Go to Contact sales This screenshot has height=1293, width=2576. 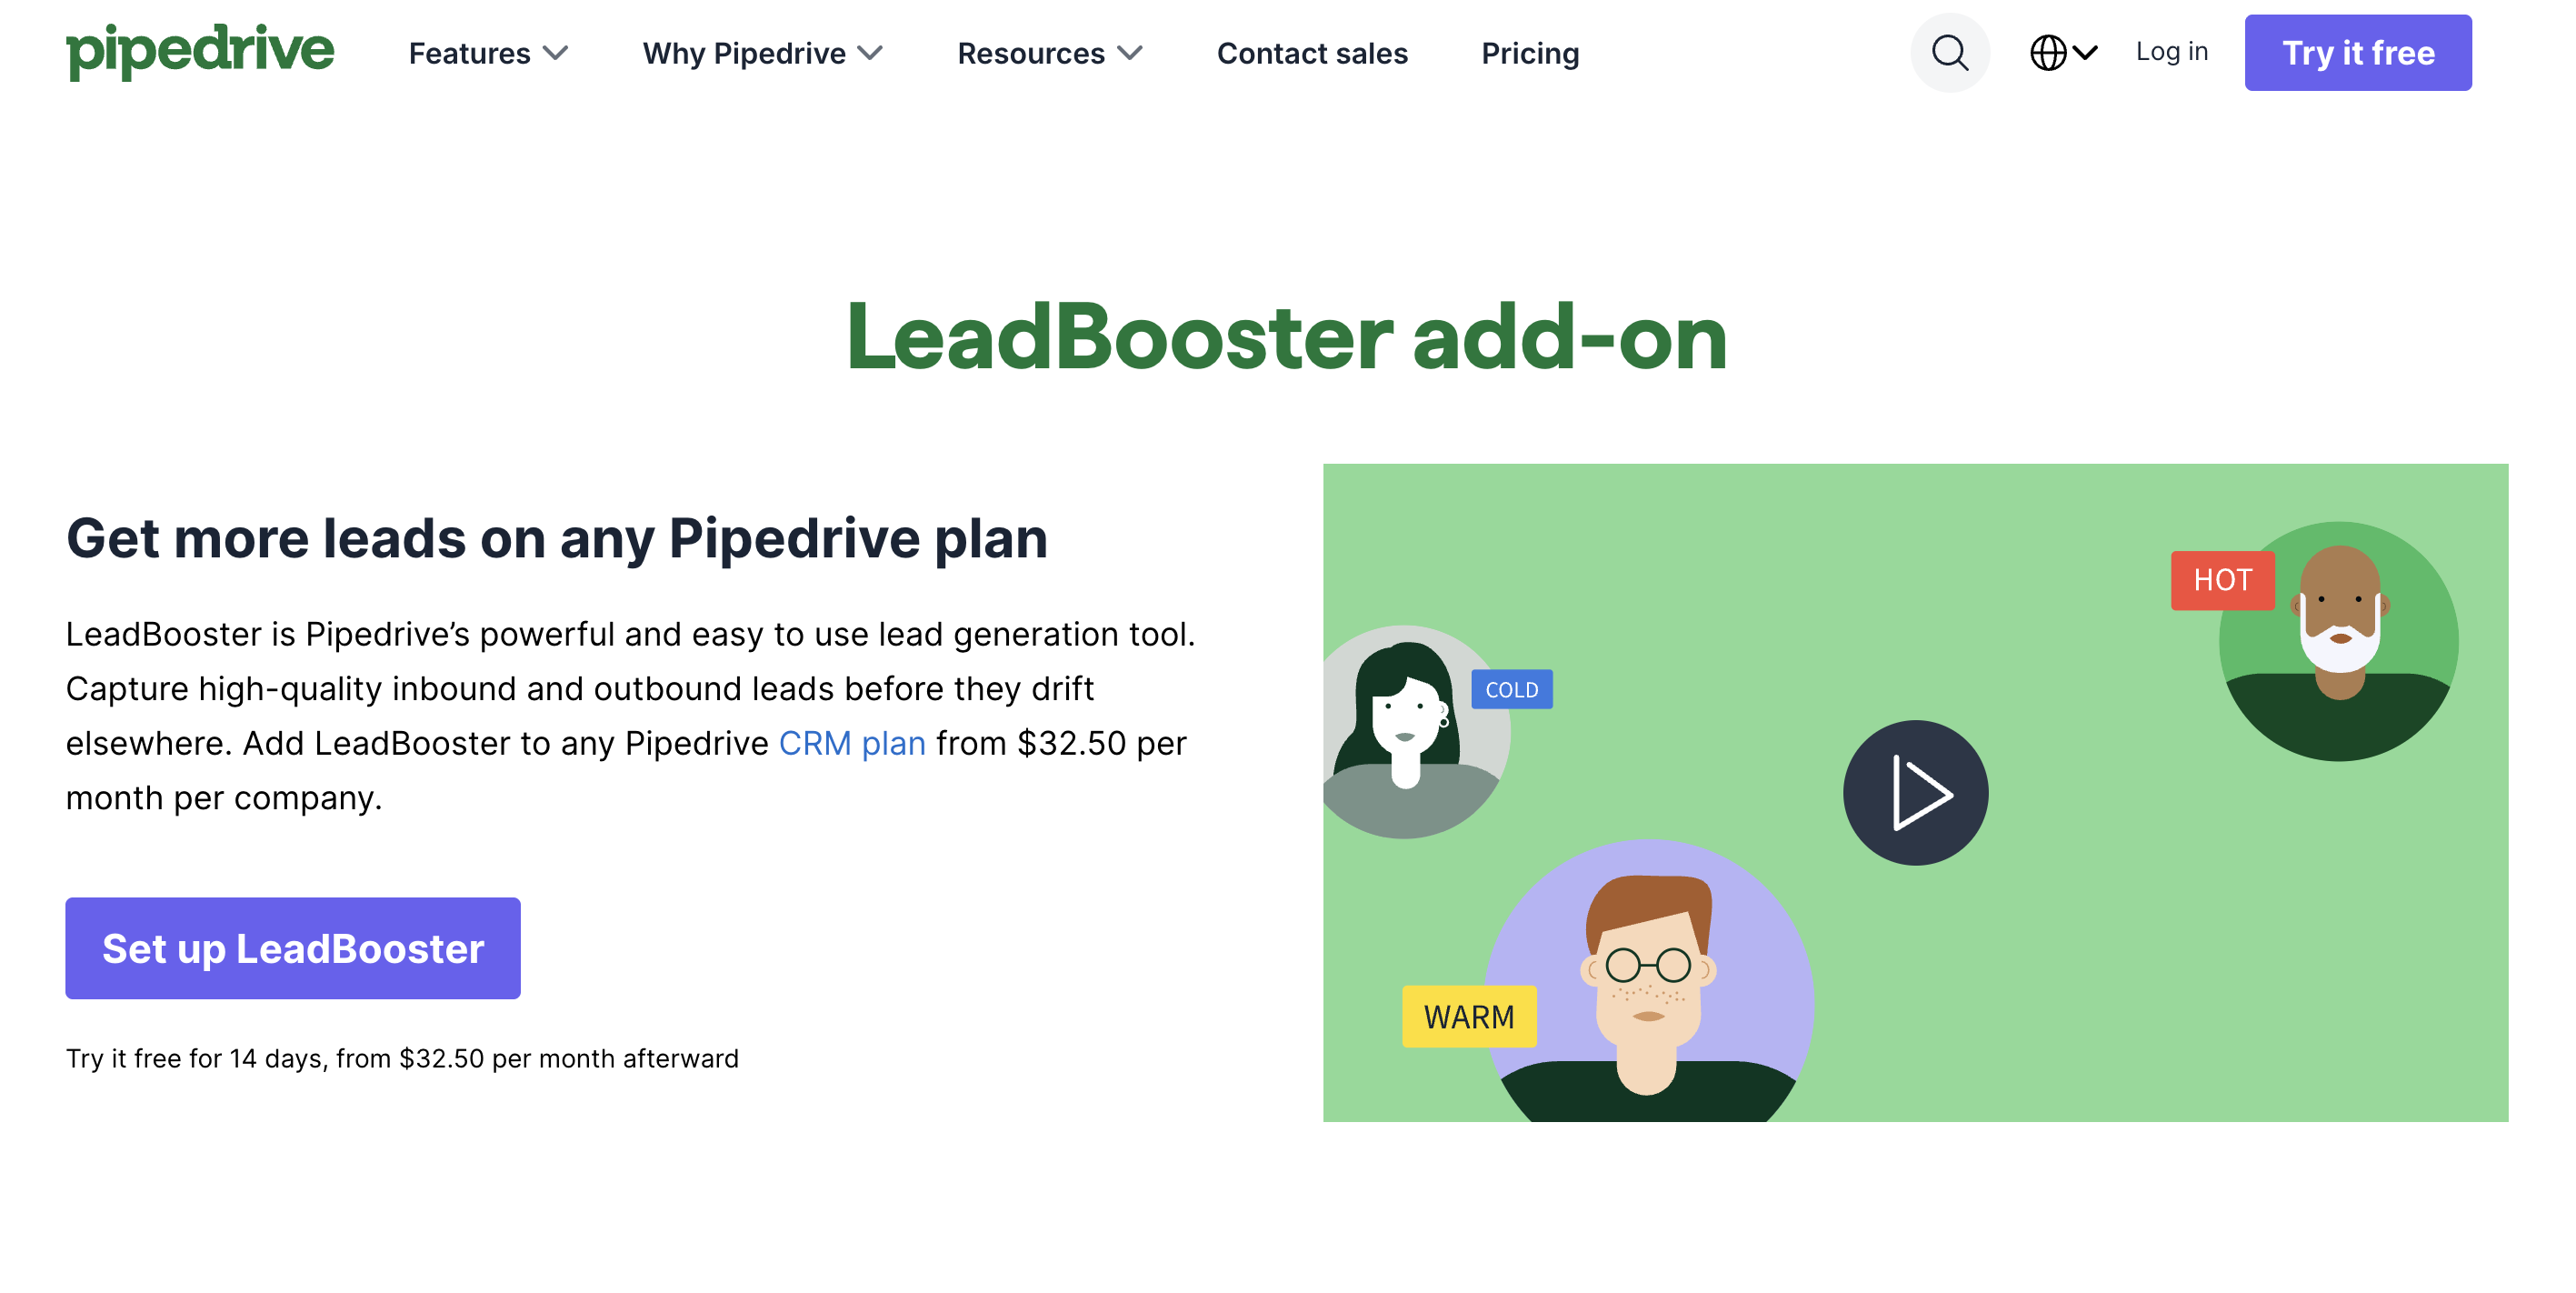(1312, 53)
